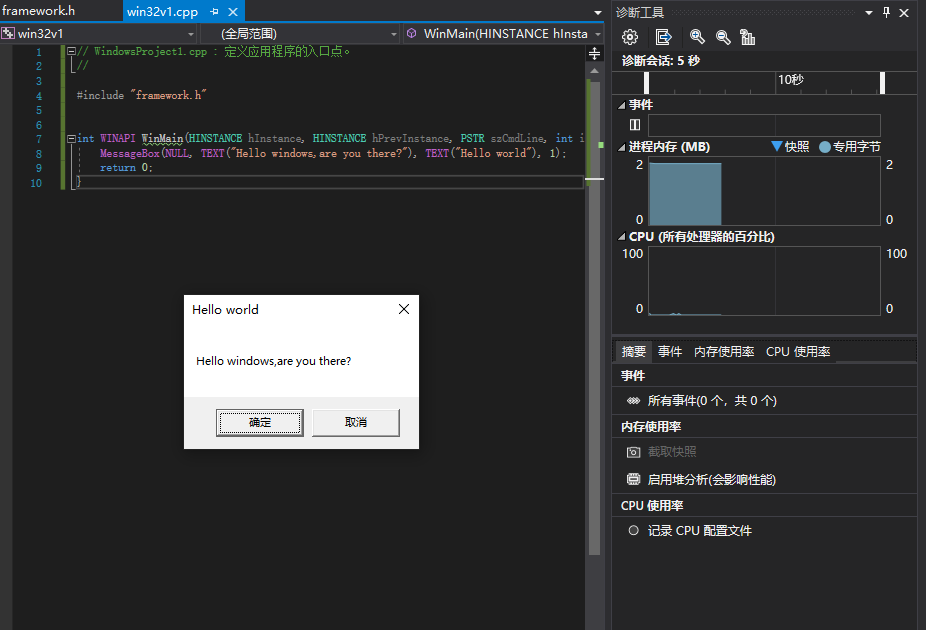Click the WinMain identifier on line 7

pos(162,138)
